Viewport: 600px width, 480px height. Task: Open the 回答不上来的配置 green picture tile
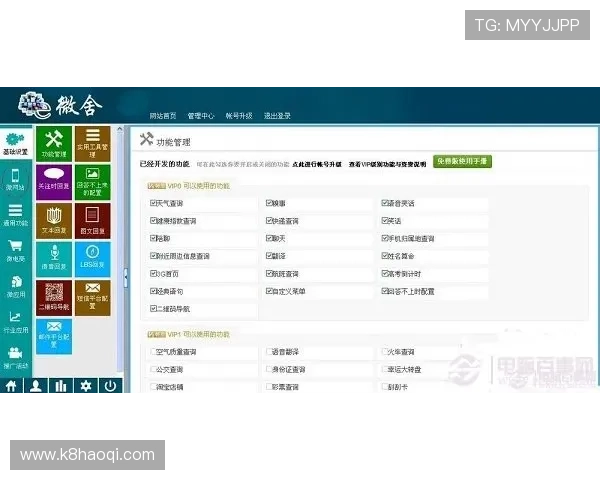point(93,182)
